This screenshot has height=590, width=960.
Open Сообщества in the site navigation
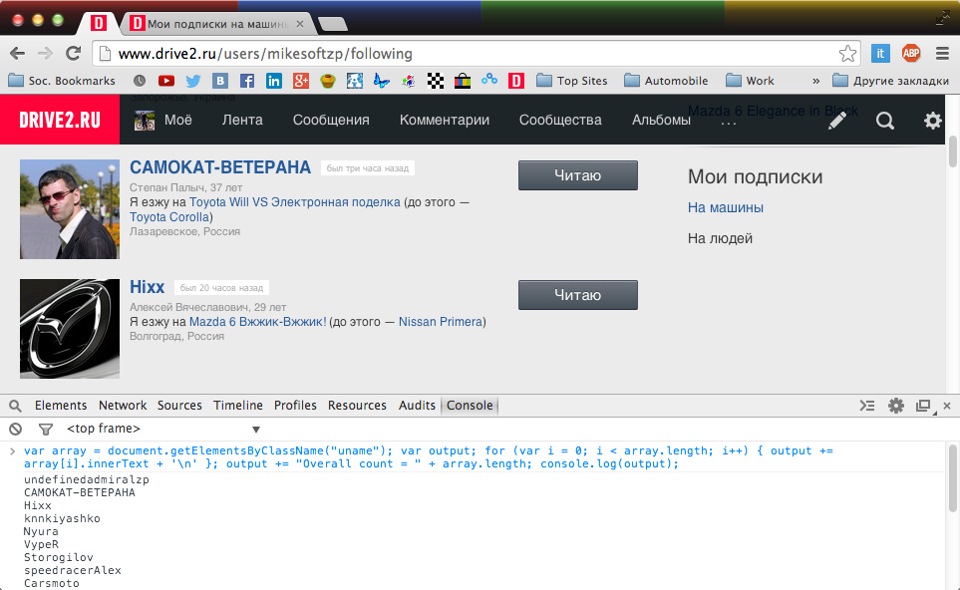pyautogui.click(x=560, y=120)
